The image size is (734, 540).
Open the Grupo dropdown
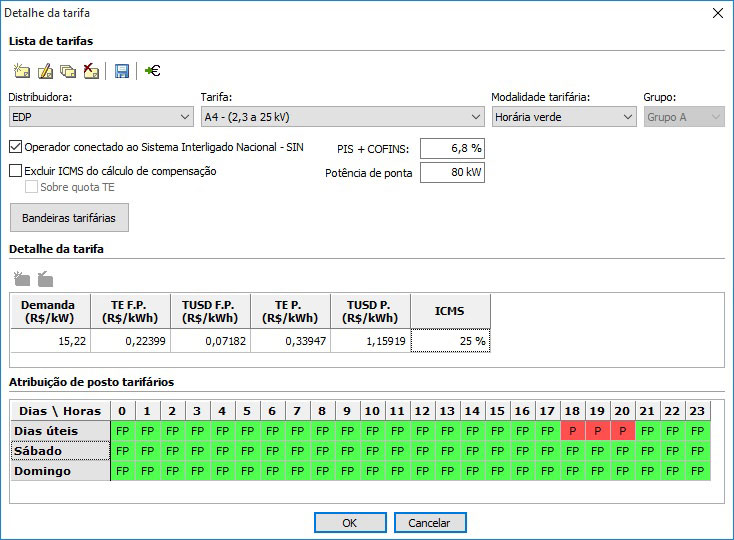[x=684, y=117]
